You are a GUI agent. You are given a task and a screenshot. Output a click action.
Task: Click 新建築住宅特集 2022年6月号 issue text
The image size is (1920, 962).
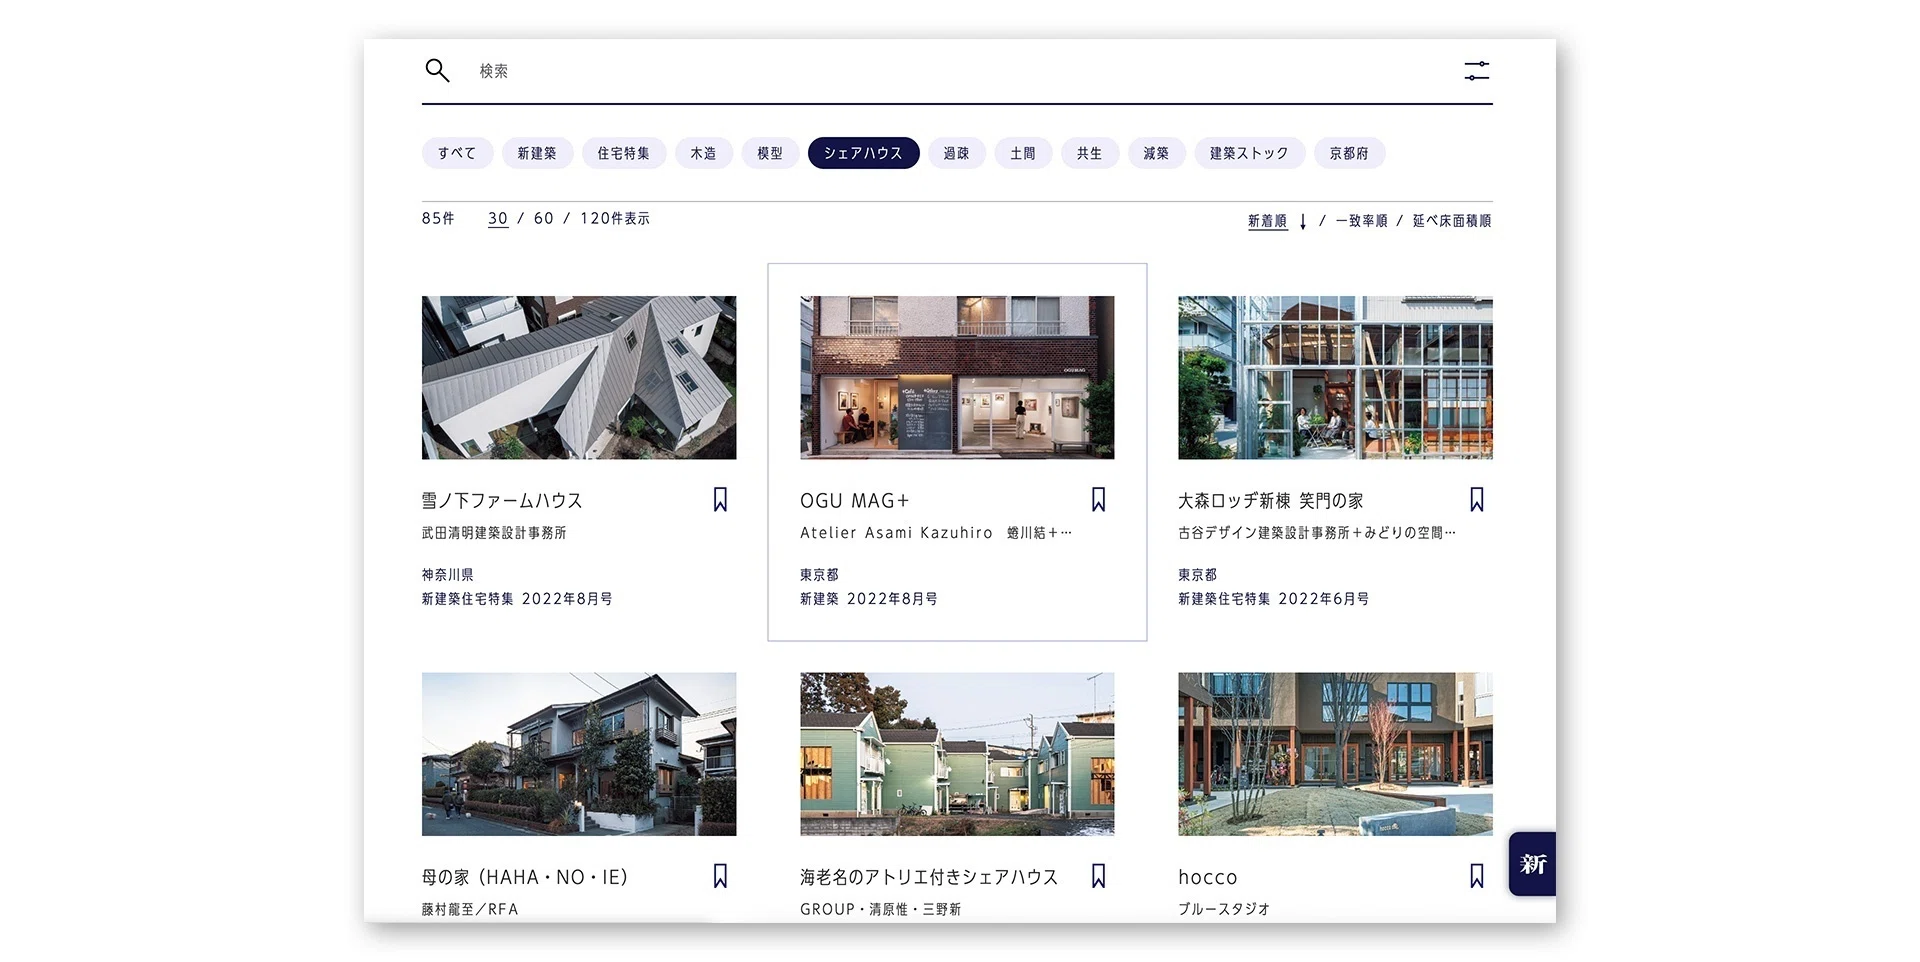[1274, 599]
